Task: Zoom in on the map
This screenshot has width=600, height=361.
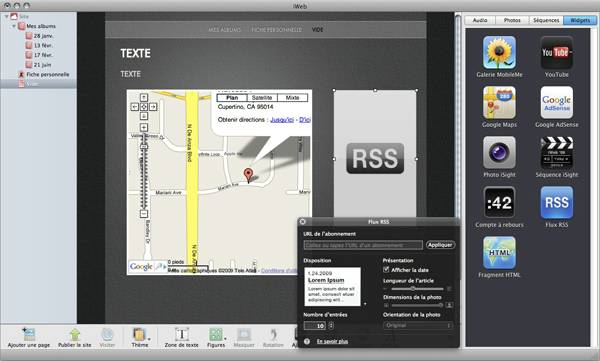Action: [144, 127]
